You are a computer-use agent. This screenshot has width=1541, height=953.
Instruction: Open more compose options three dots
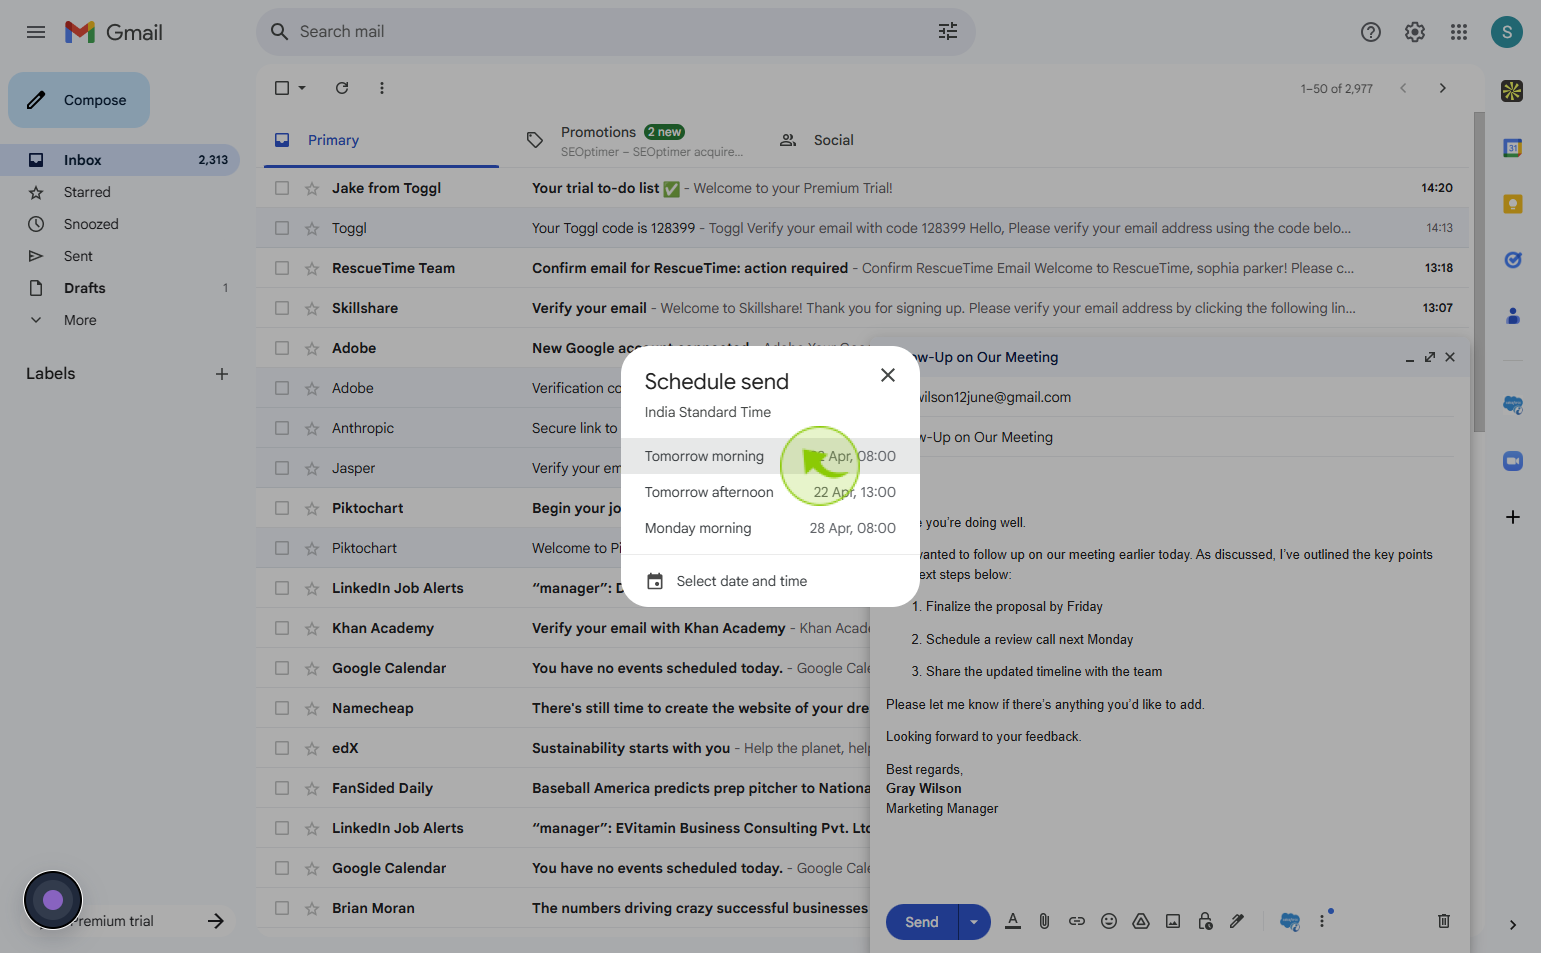coord(1322,921)
